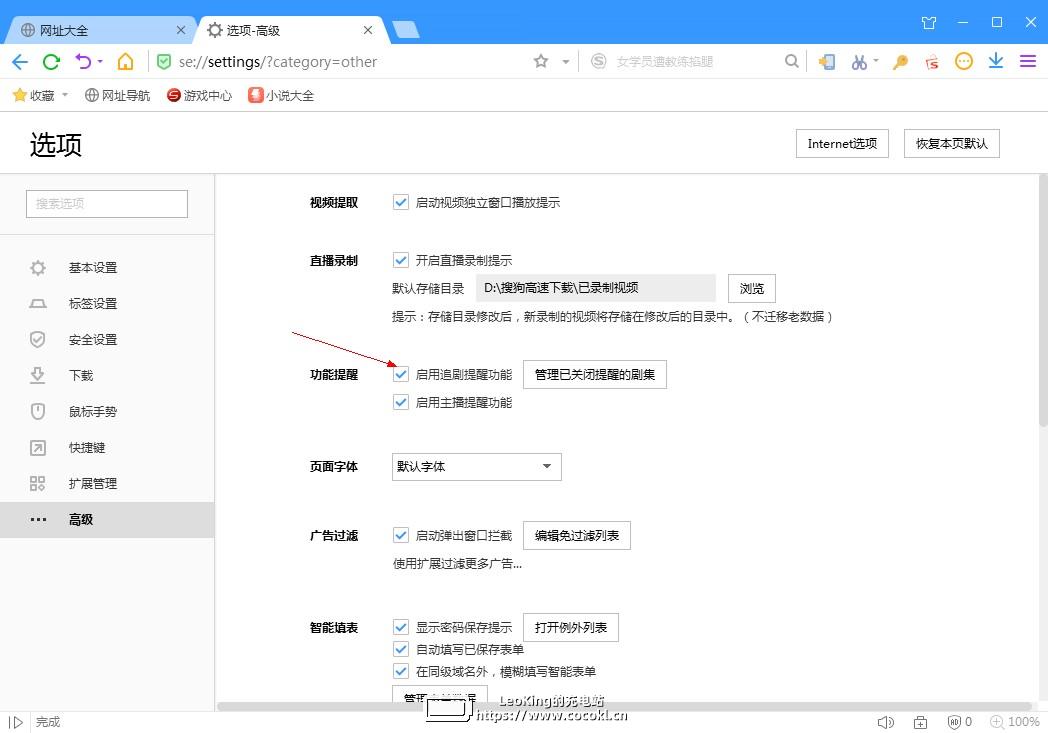Click the Sogou search engine logo icon

[x=598, y=61]
